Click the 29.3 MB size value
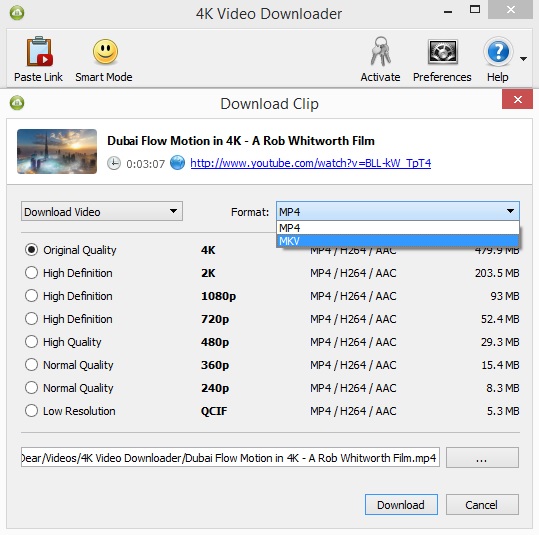 pyautogui.click(x=500, y=342)
